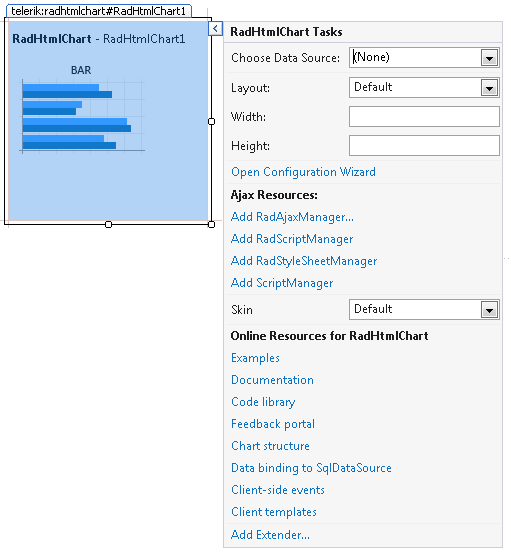Click the Skin label

(x=242, y=310)
